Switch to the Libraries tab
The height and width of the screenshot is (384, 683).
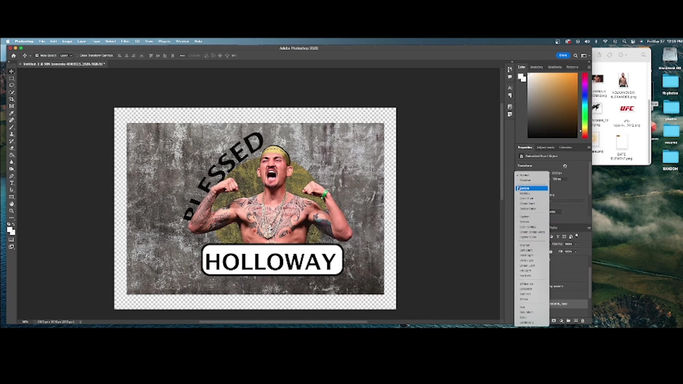(x=565, y=147)
